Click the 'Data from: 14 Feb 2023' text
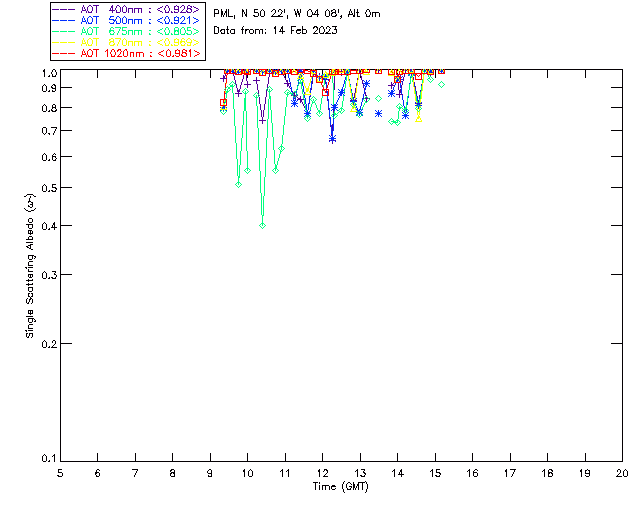Image resolution: width=640 pixels, height=512 pixels. point(276,31)
